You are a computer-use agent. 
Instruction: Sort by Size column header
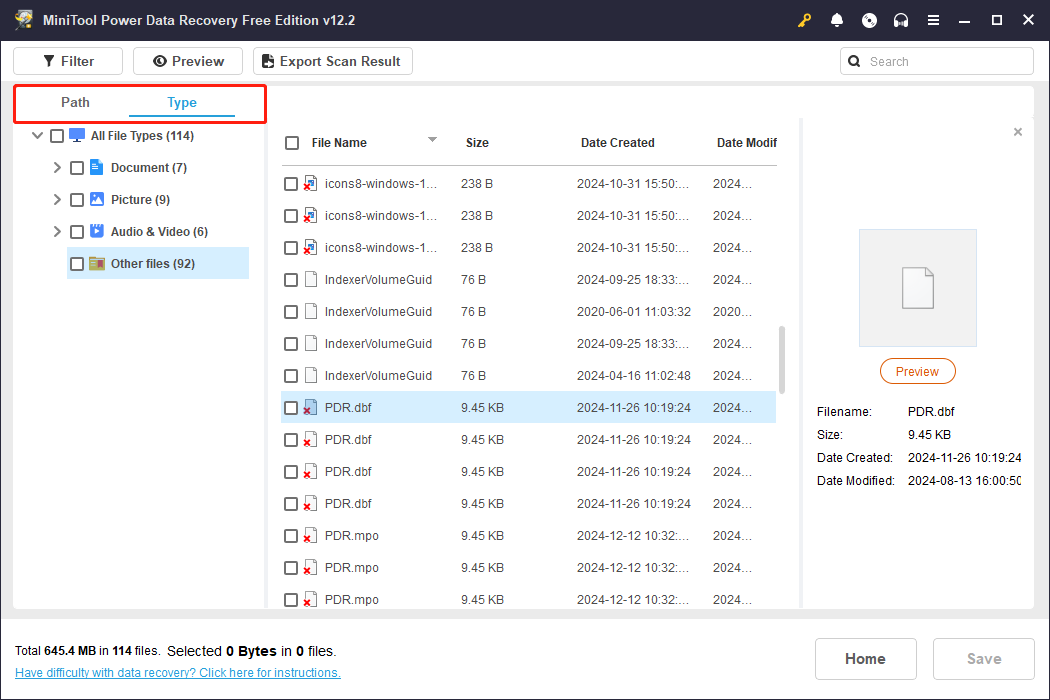tap(477, 143)
